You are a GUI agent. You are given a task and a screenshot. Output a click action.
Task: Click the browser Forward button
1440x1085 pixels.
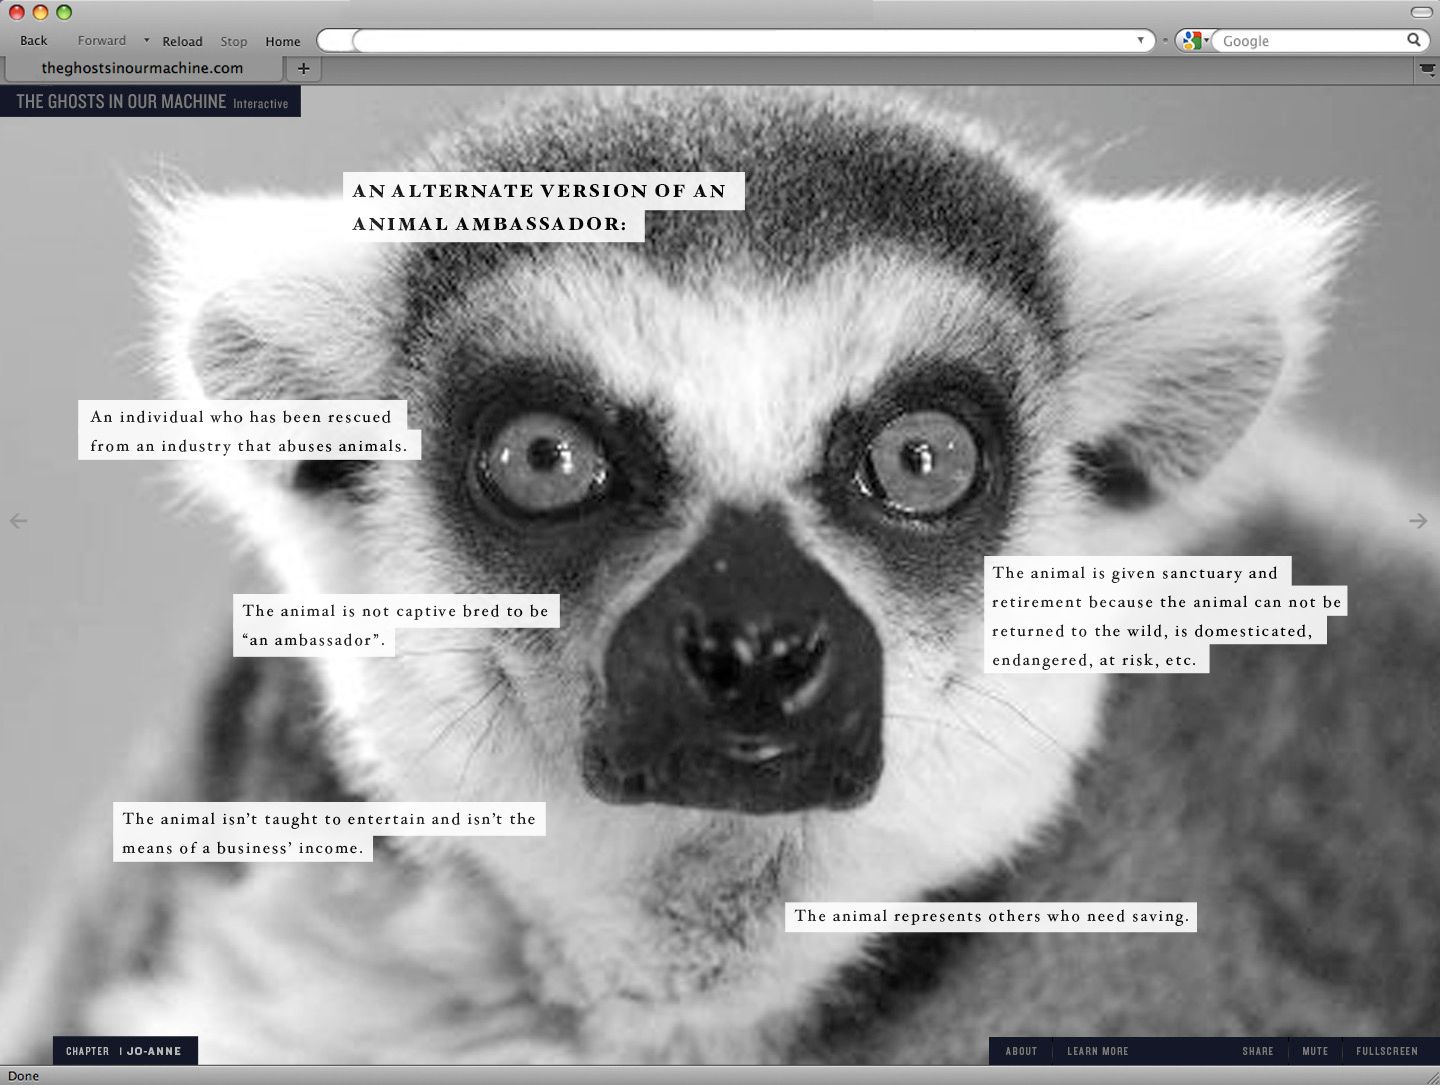(x=102, y=41)
